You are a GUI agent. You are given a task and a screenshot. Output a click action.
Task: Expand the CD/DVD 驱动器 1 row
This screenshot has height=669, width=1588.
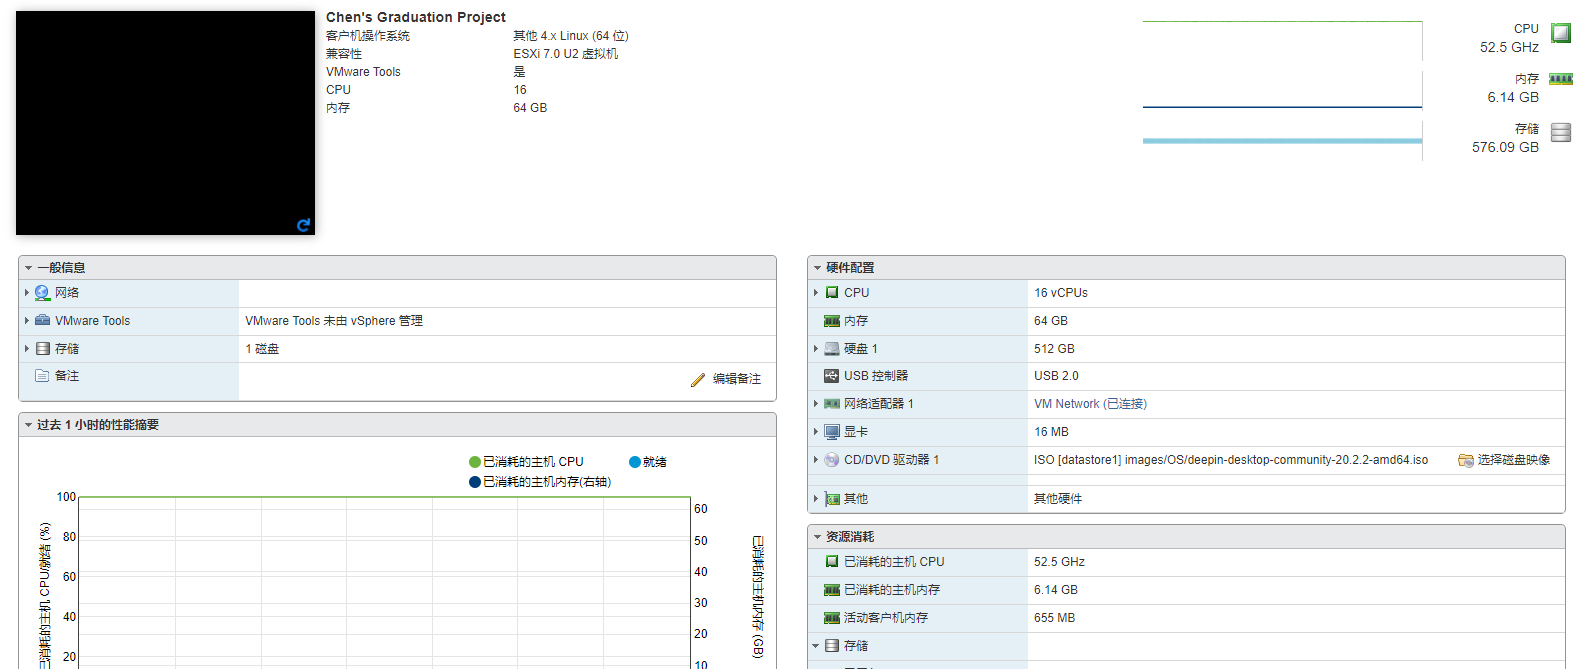click(816, 460)
